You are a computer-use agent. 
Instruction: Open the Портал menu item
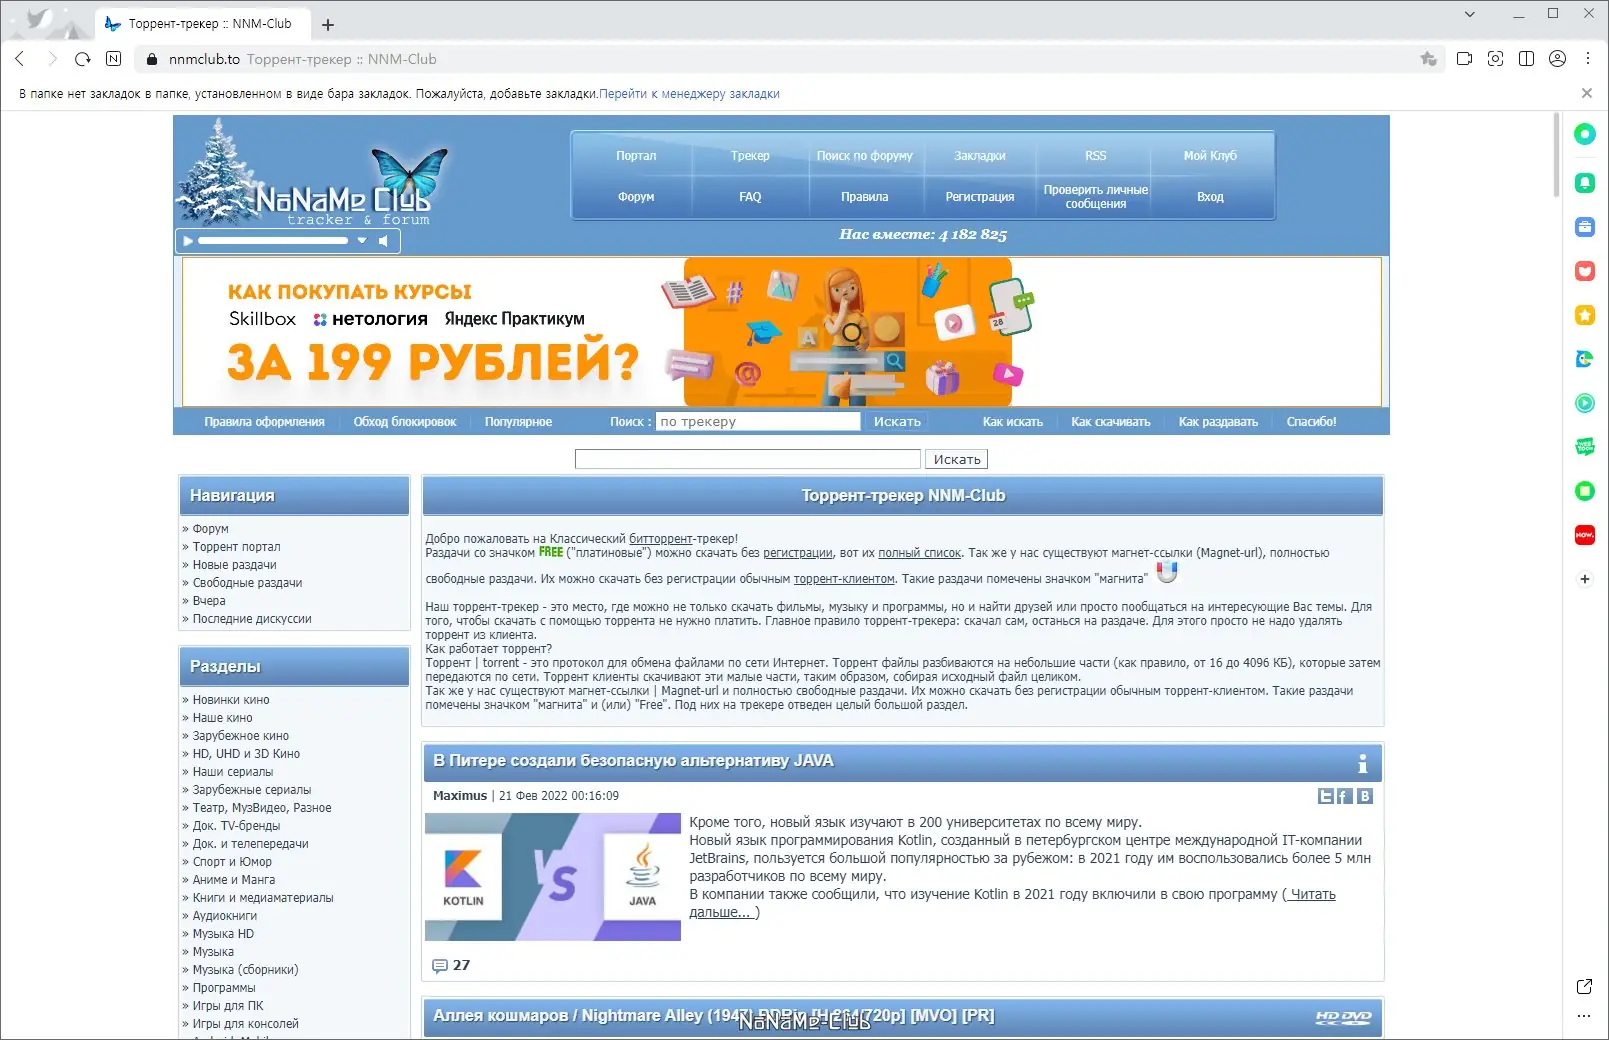[636, 156]
